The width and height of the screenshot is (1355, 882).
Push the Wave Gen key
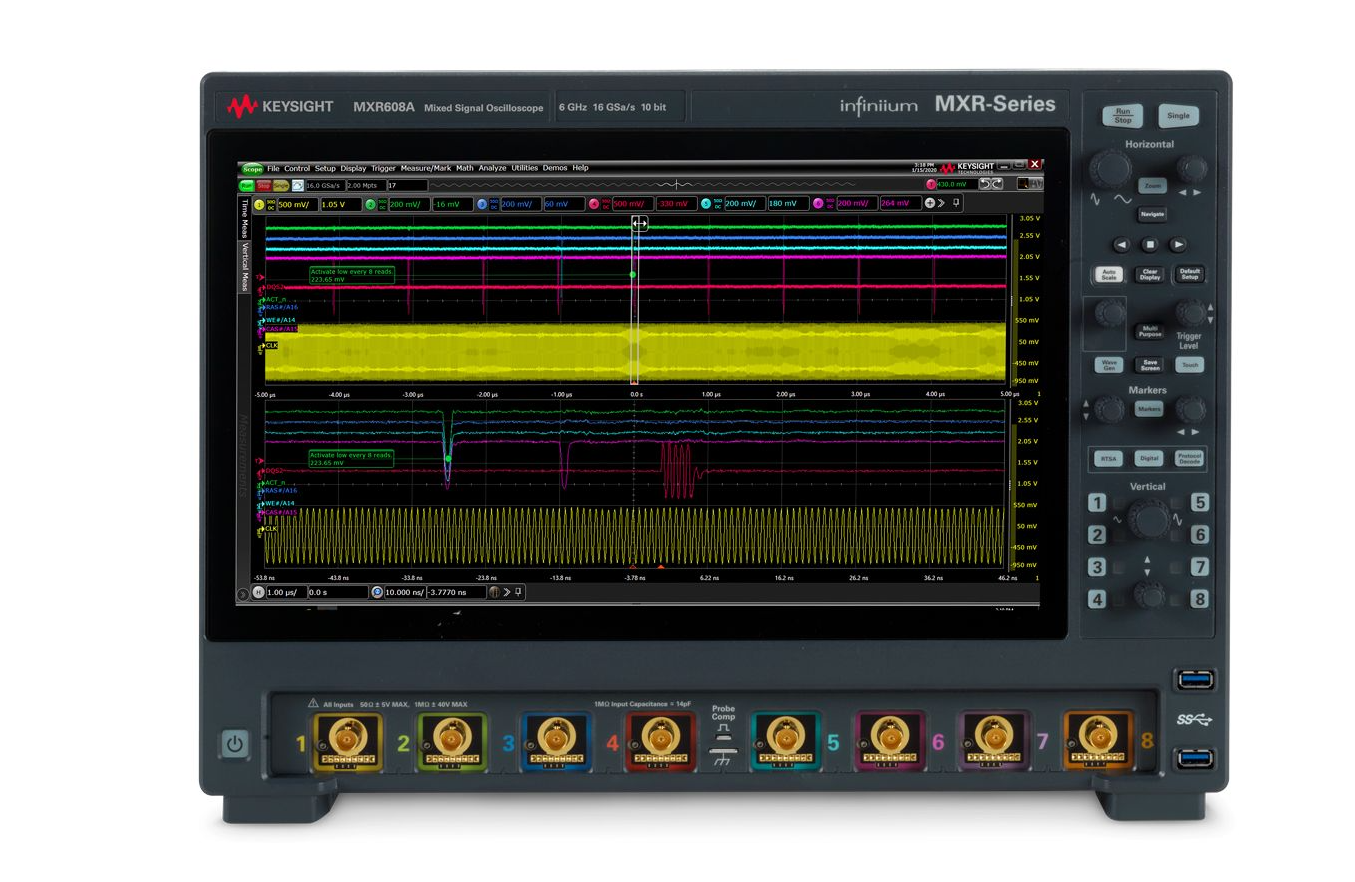click(x=1108, y=365)
